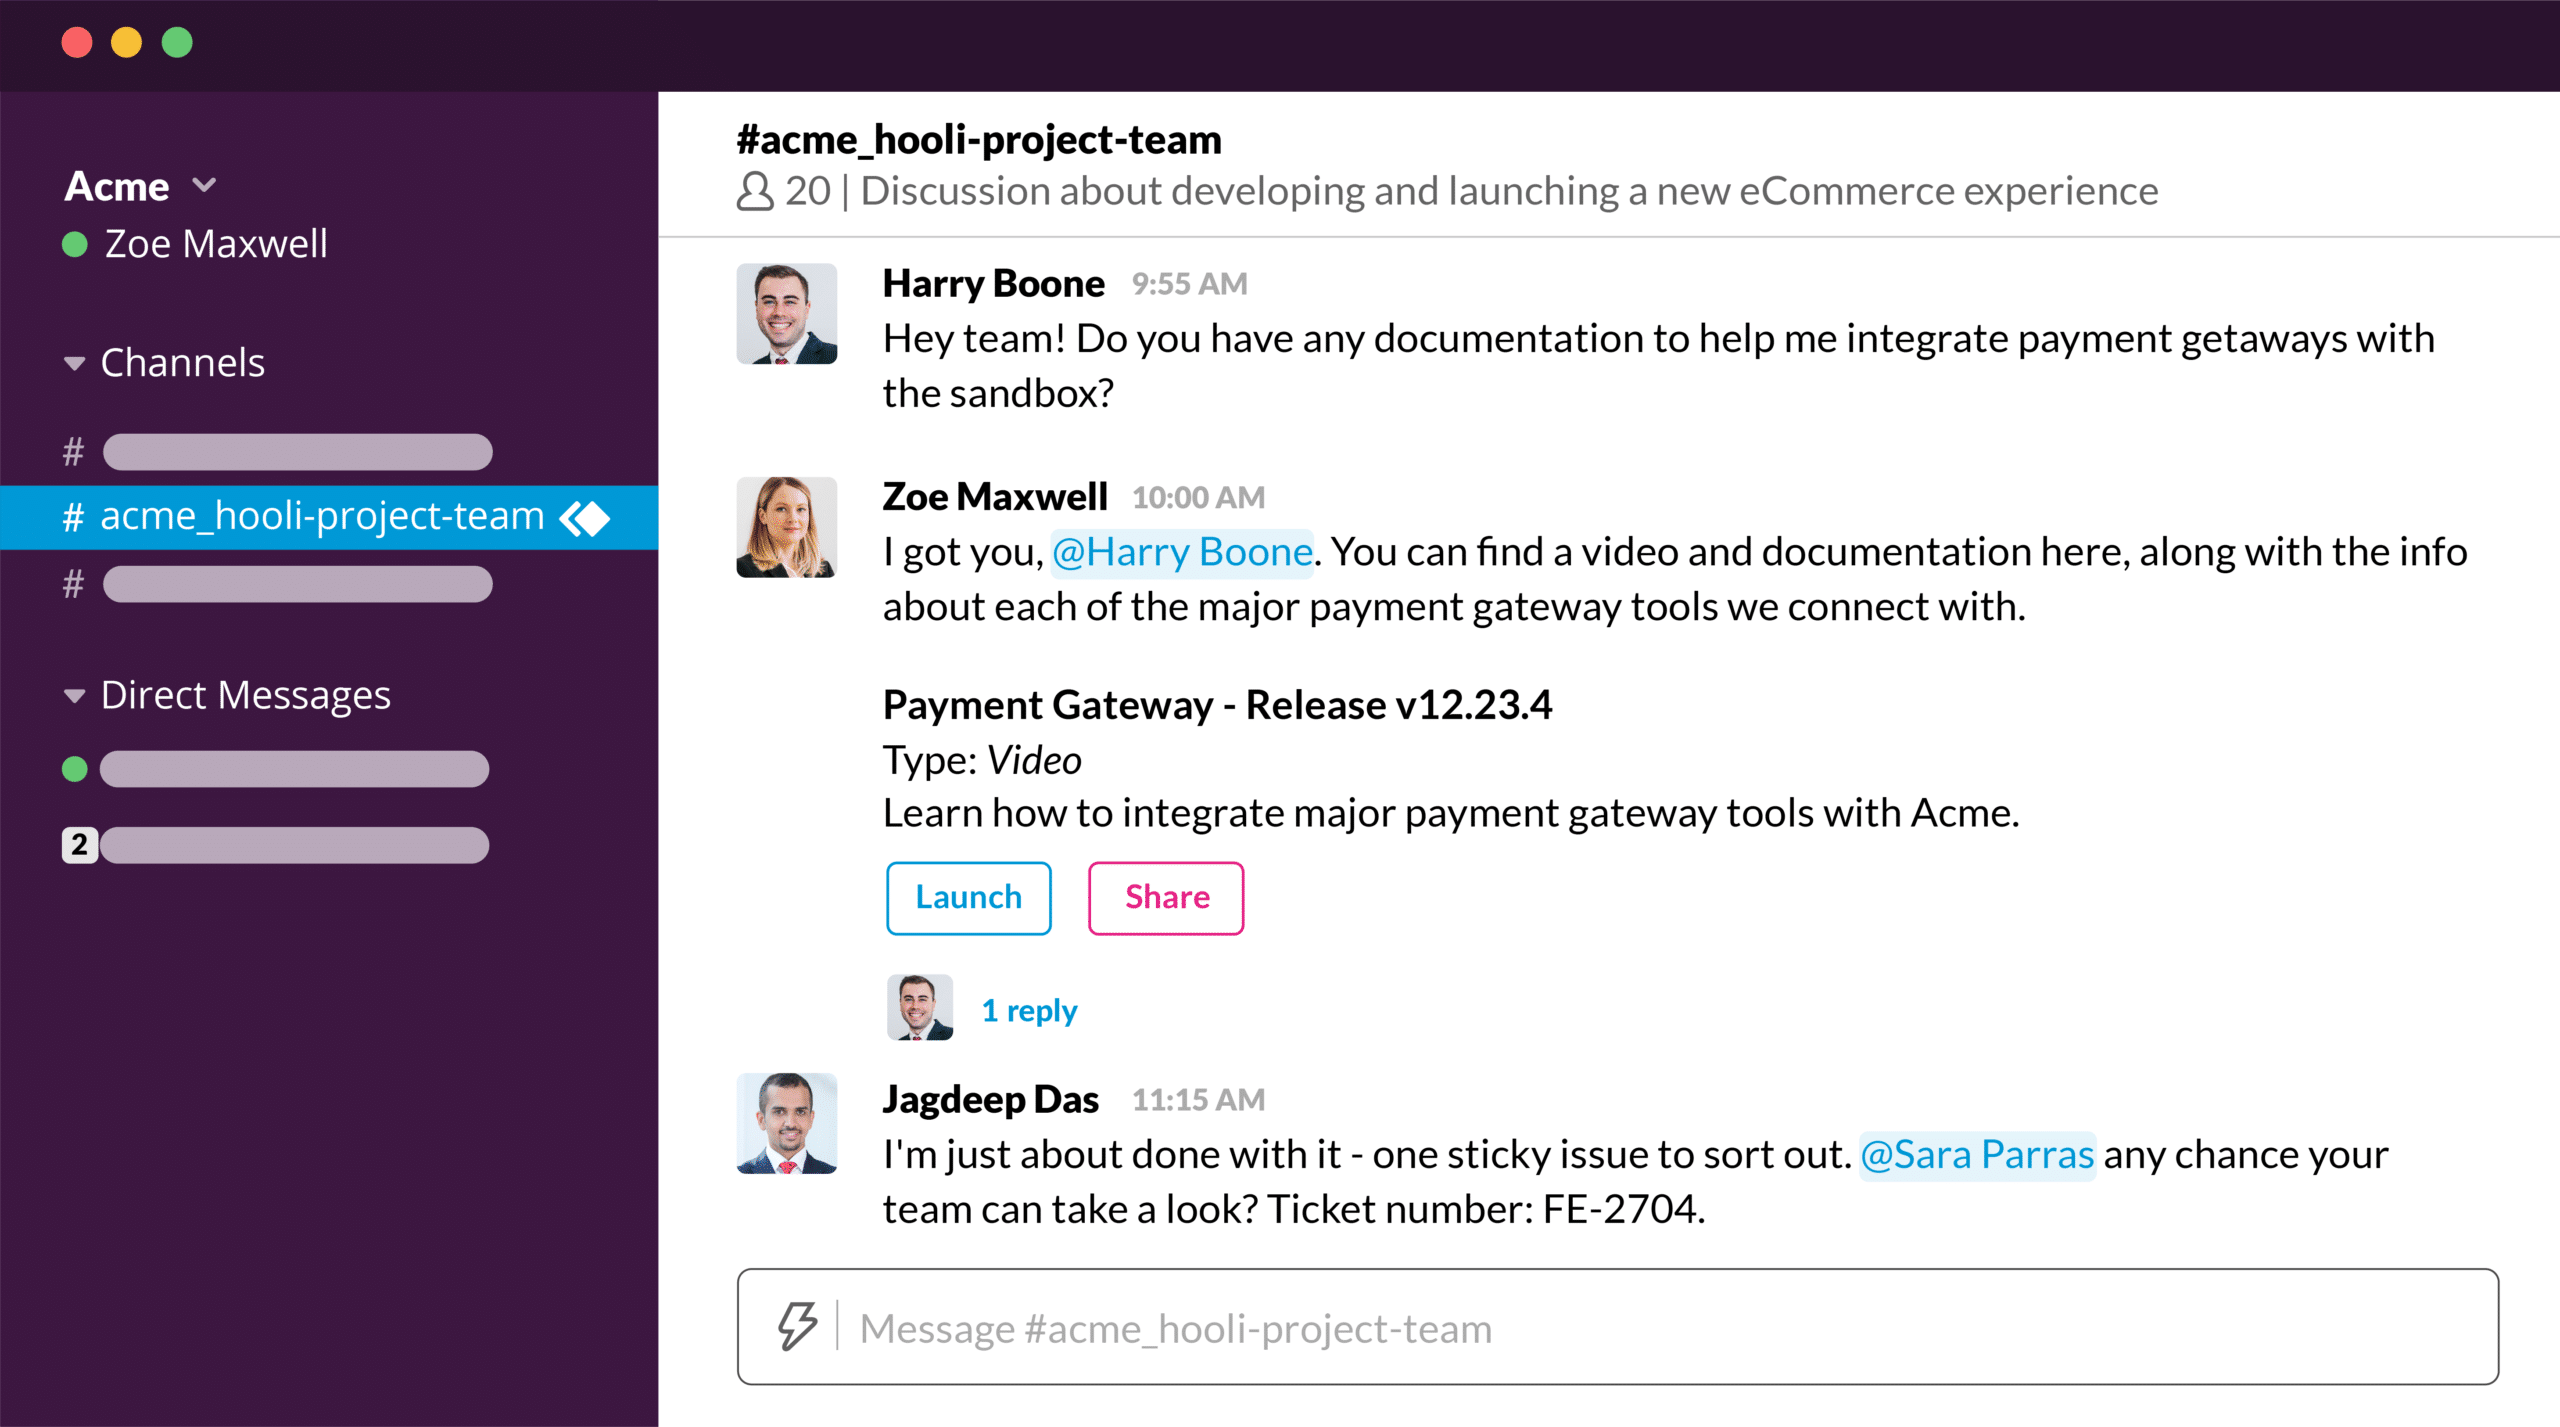Click the Harry Boone sender name
2560x1427 pixels.
(993, 284)
